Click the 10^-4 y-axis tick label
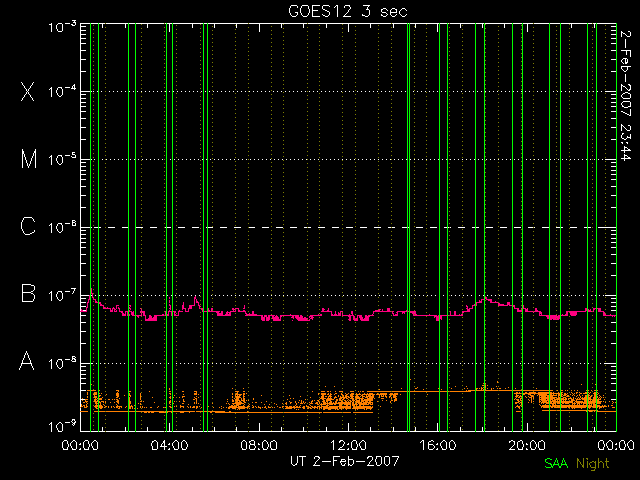 click(x=62, y=91)
